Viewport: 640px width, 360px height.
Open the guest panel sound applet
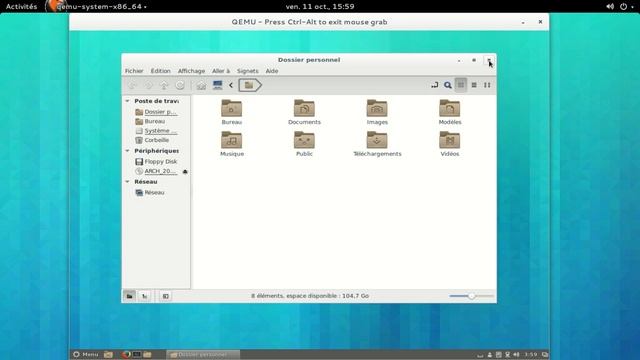click(x=516, y=355)
